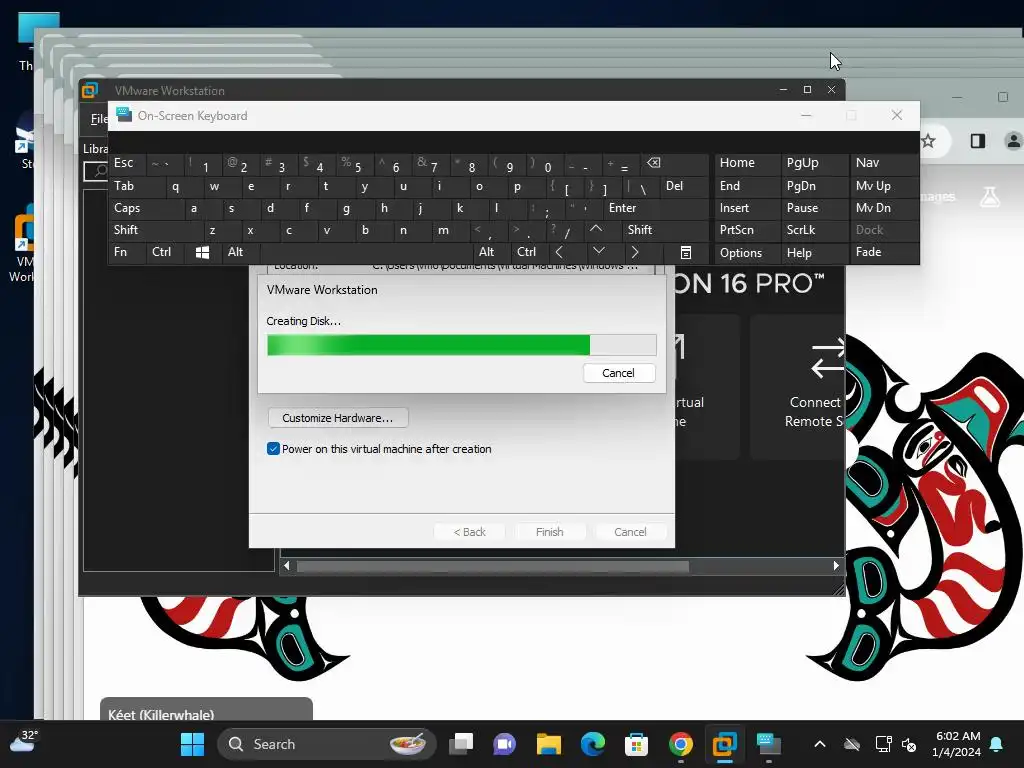Image resolution: width=1024 pixels, height=768 pixels.
Task: Open the weather widget showing 32°
Action: 24,743
